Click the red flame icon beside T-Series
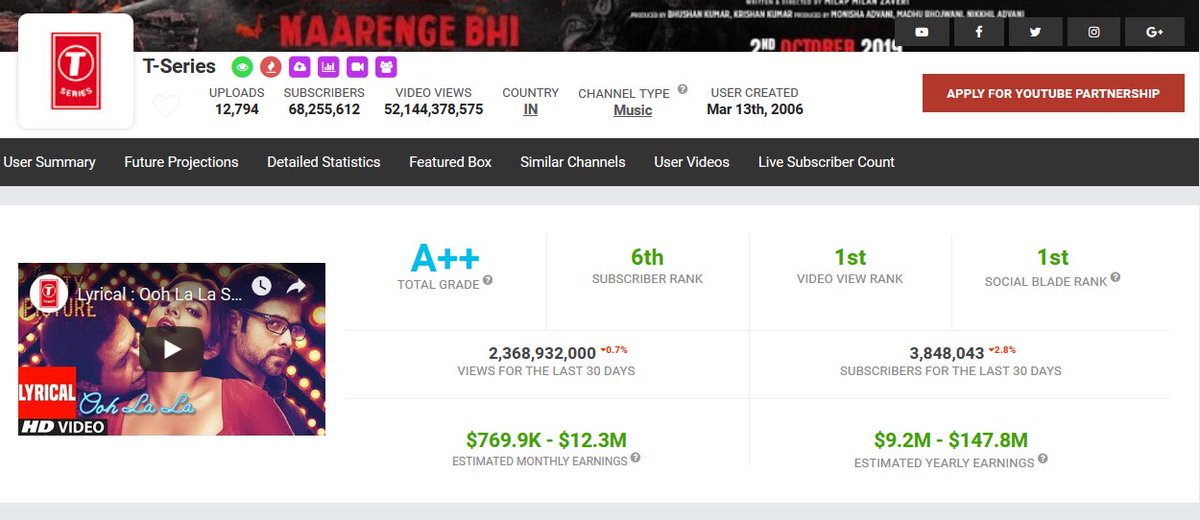This screenshot has height=520, width=1200. pos(270,67)
